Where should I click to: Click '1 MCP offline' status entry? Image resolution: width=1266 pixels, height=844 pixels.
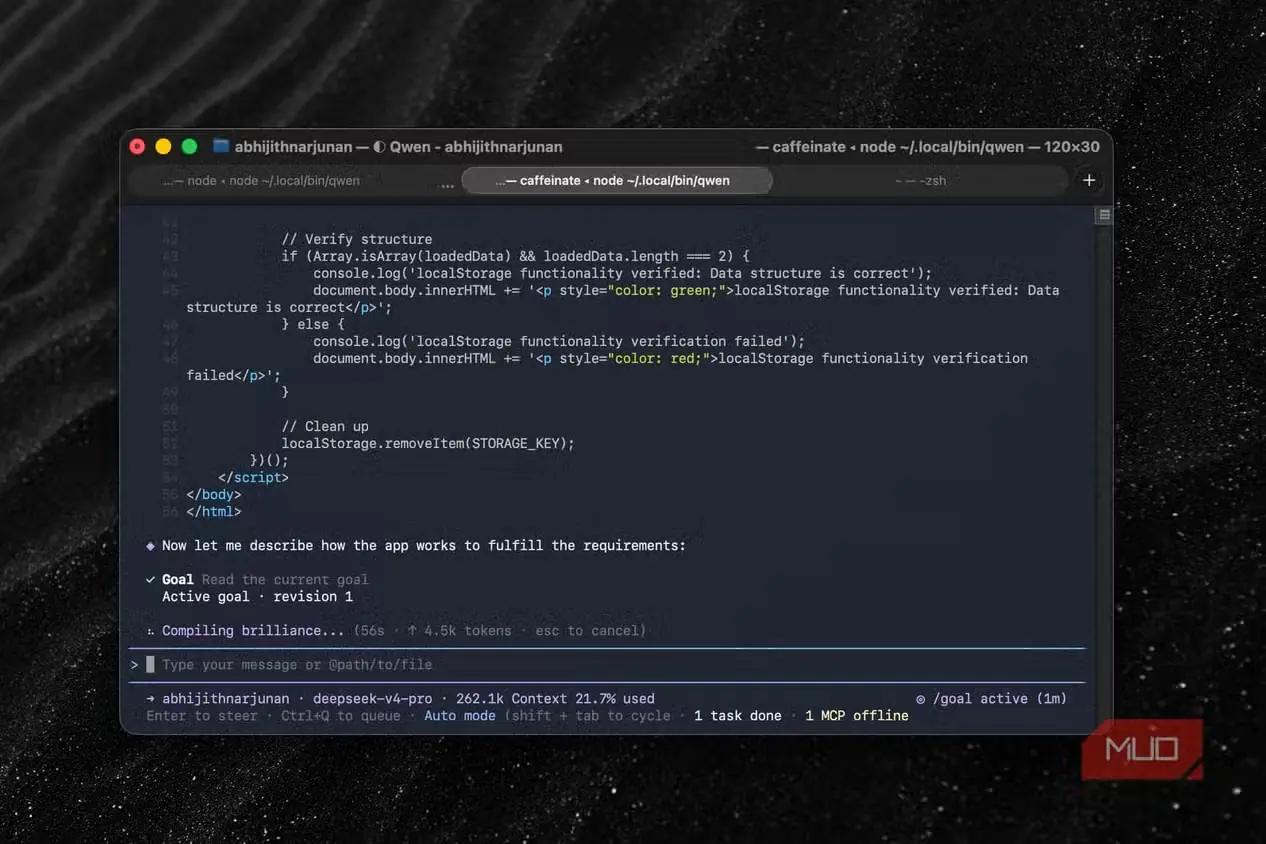click(x=857, y=716)
